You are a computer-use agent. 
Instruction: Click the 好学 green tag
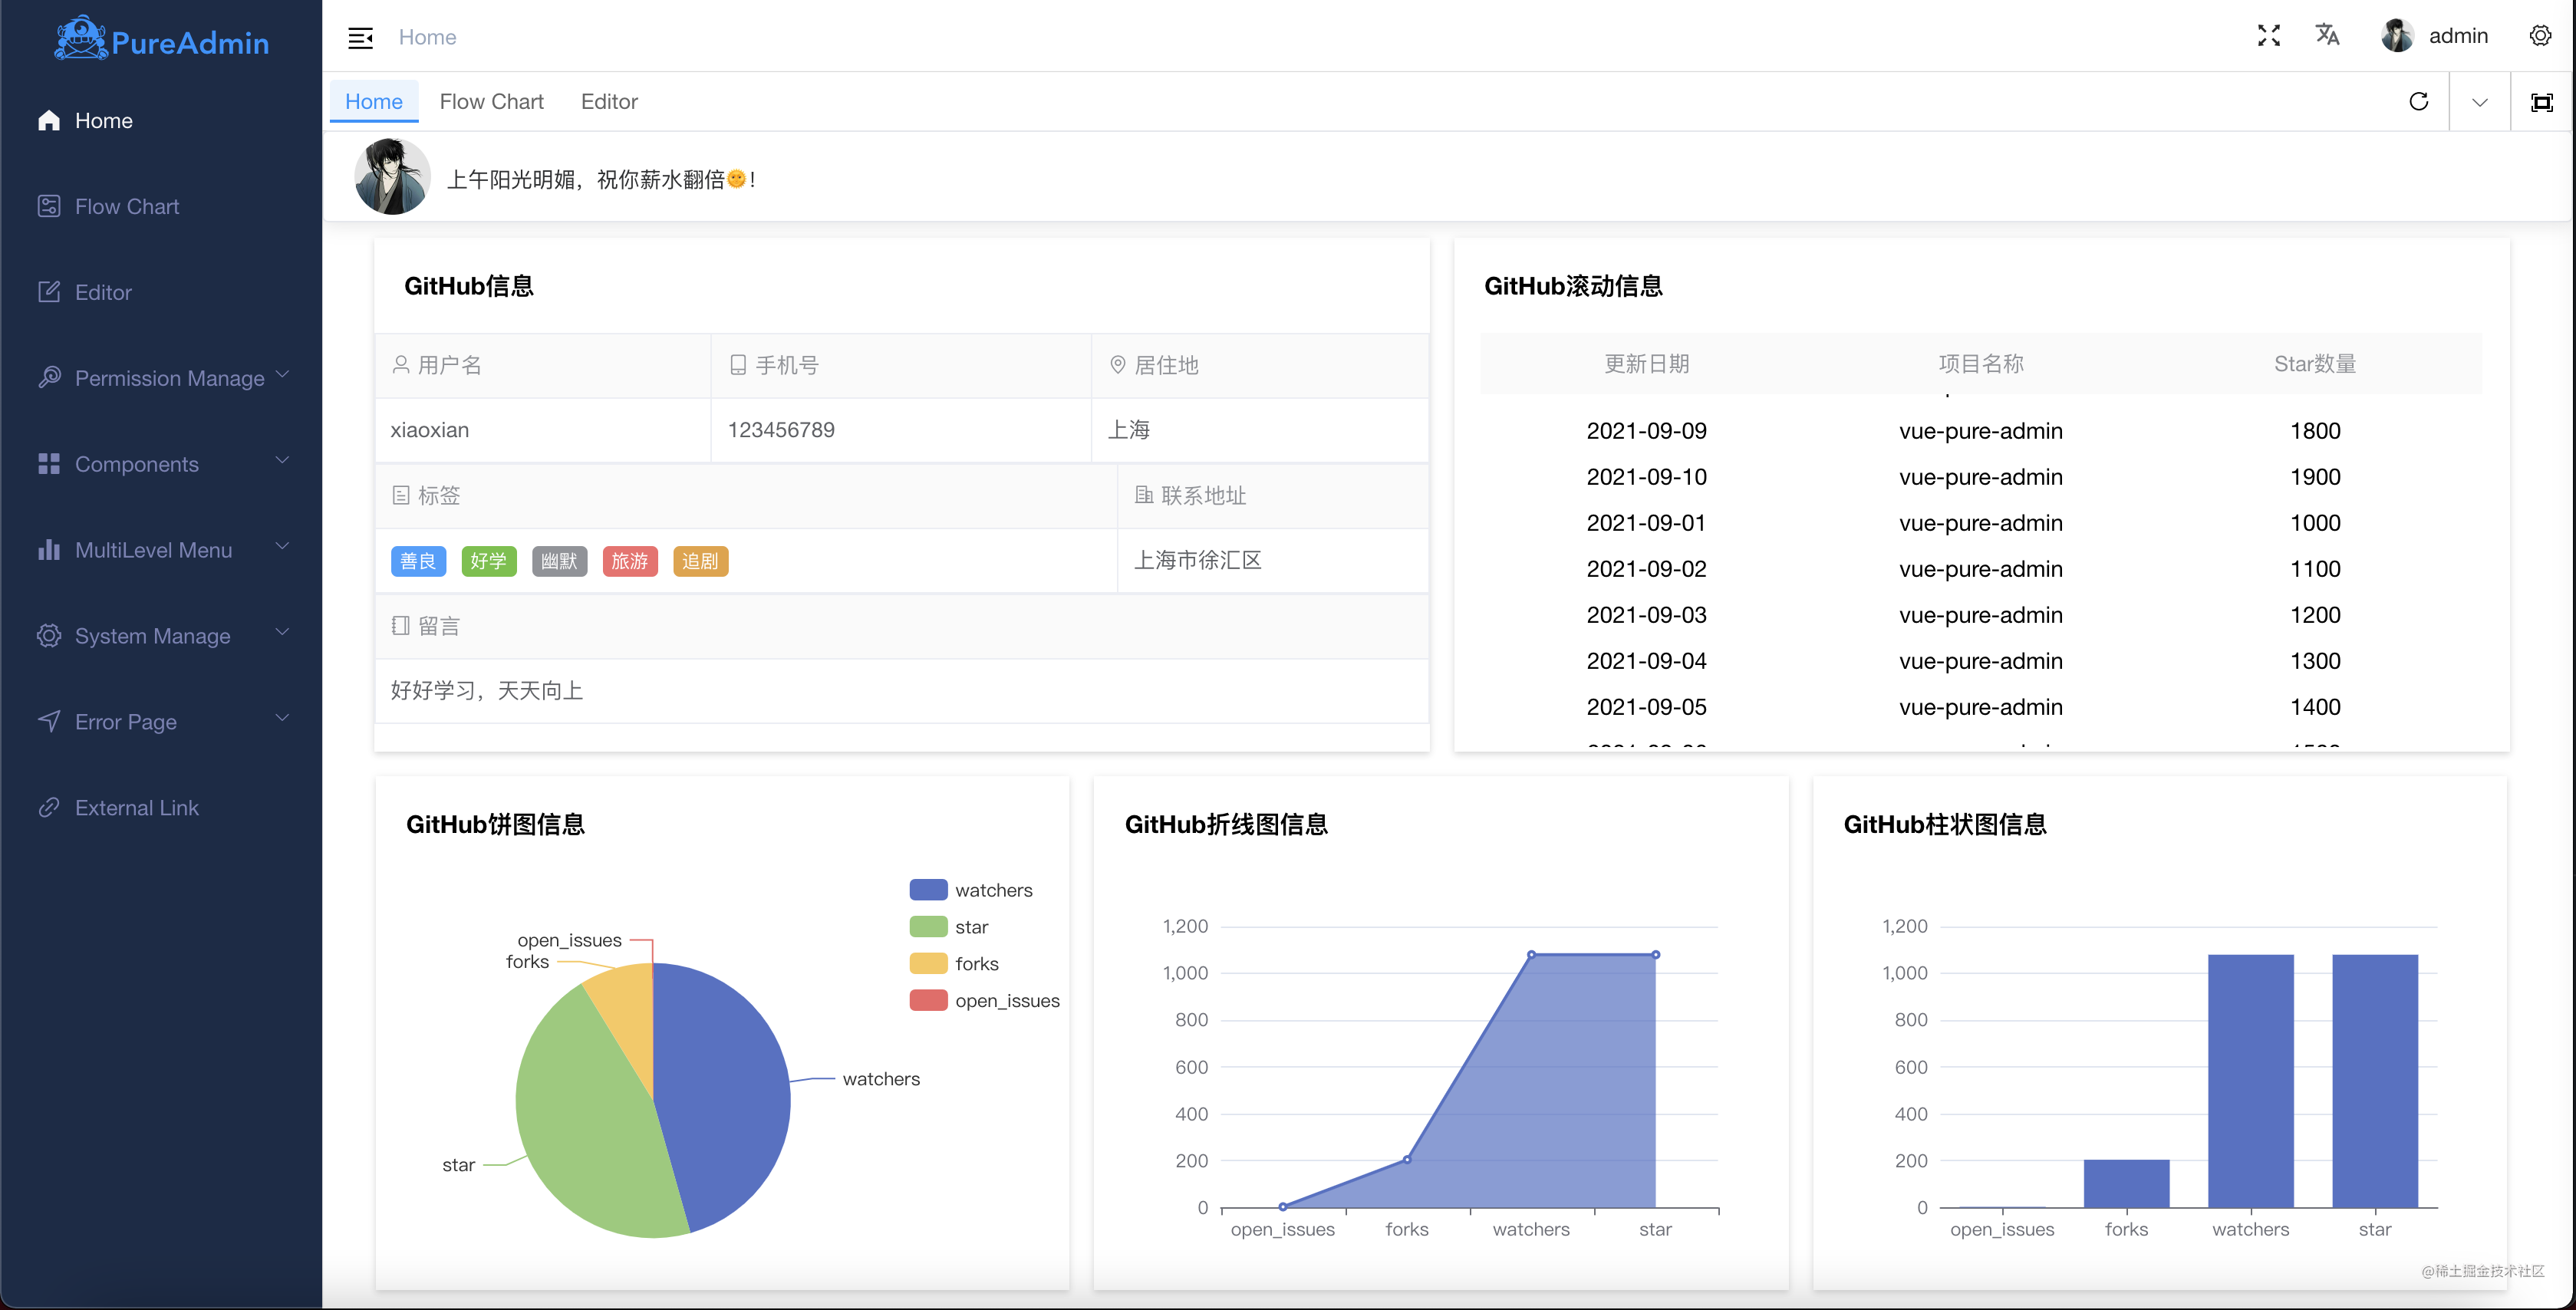[x=489, y=561]
